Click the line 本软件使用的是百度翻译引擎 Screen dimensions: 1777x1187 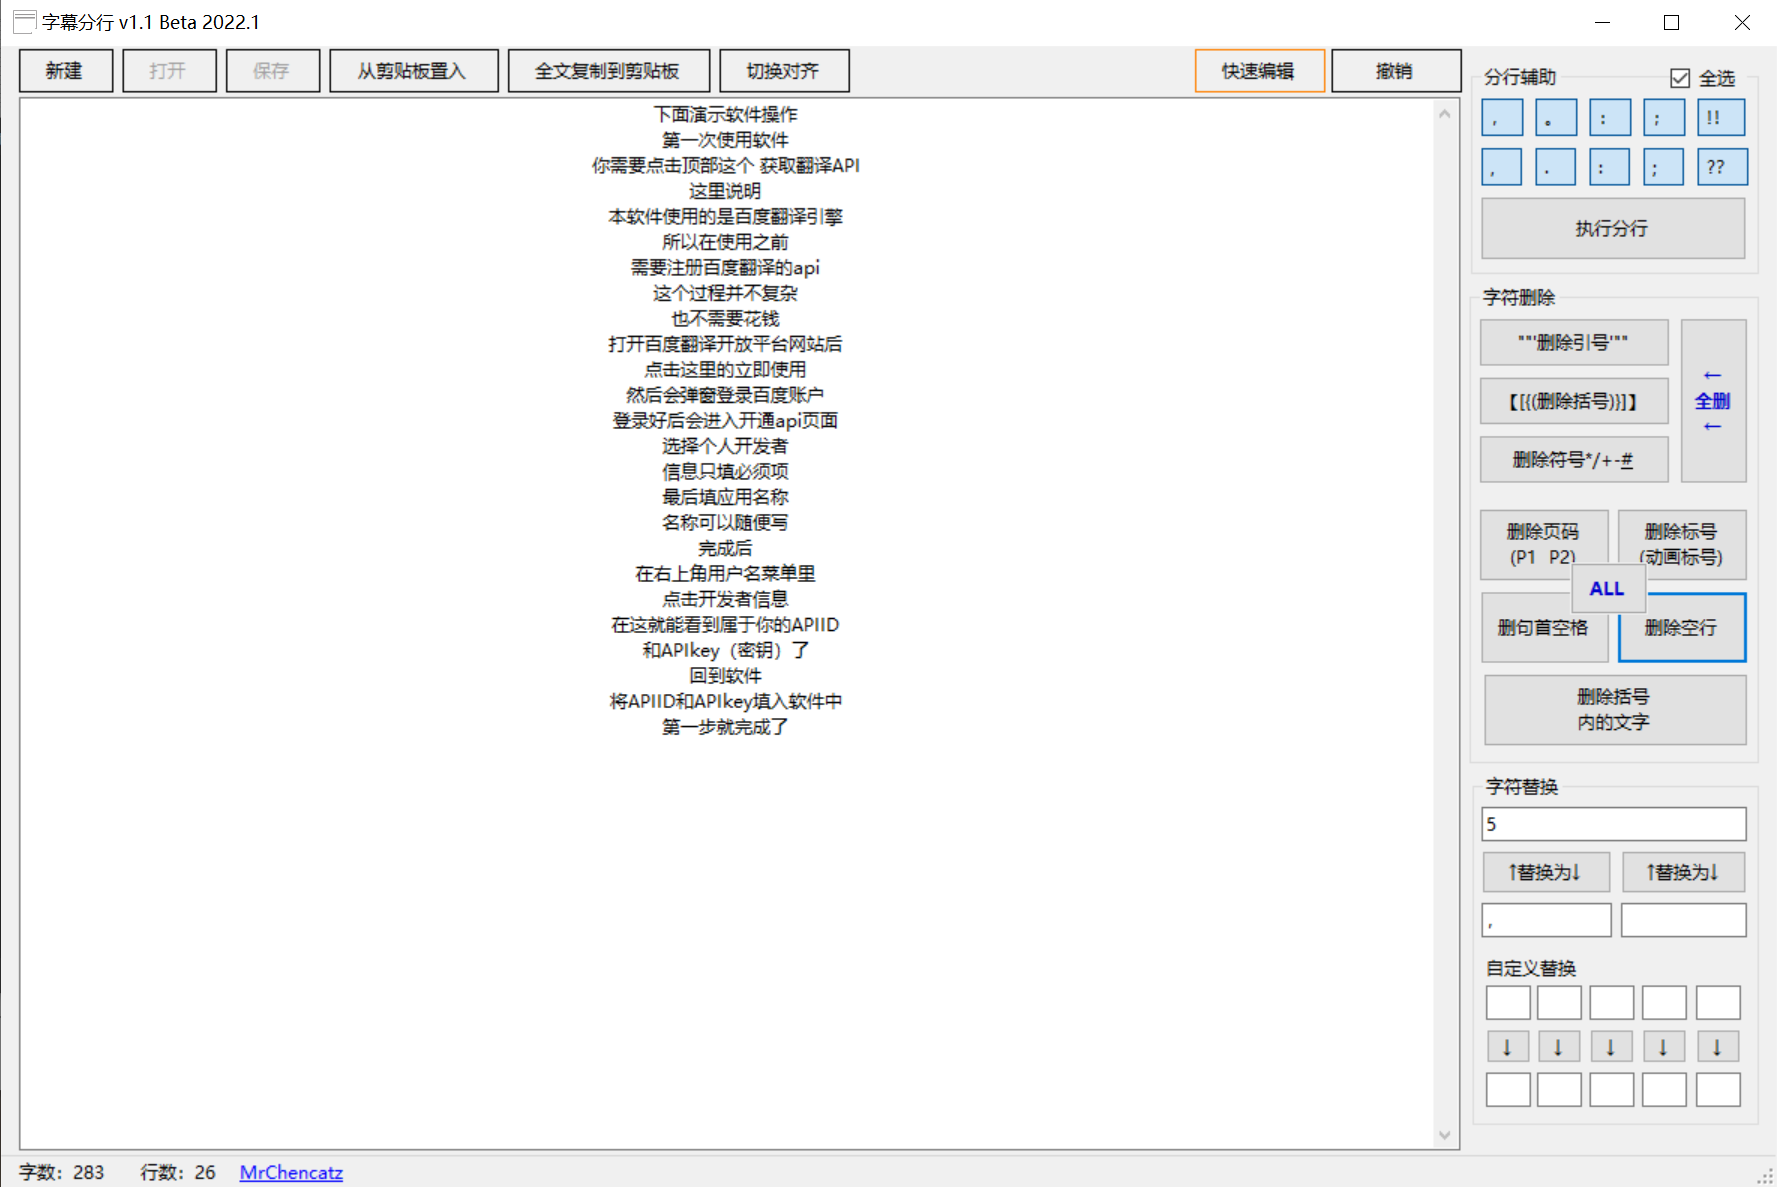tap(726, 216)
